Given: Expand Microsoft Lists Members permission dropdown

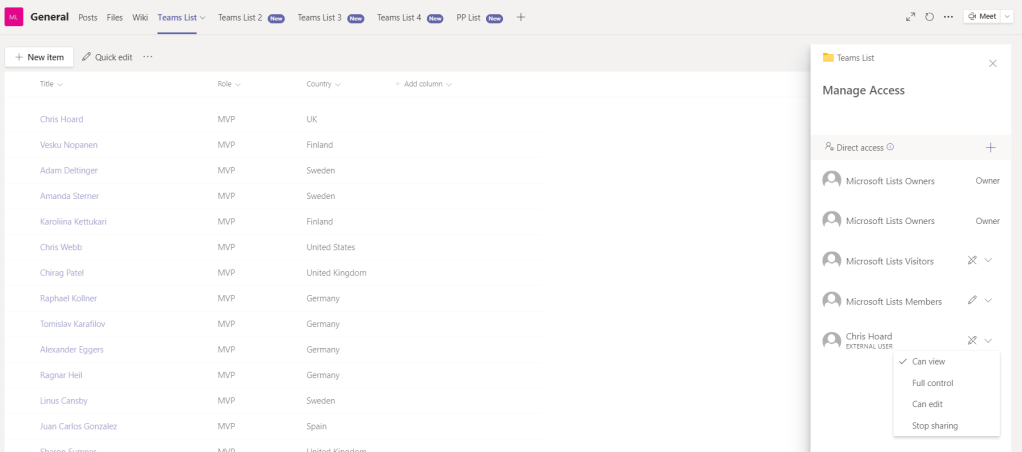Looking at the screenshot, I should [x=988, y=300].
